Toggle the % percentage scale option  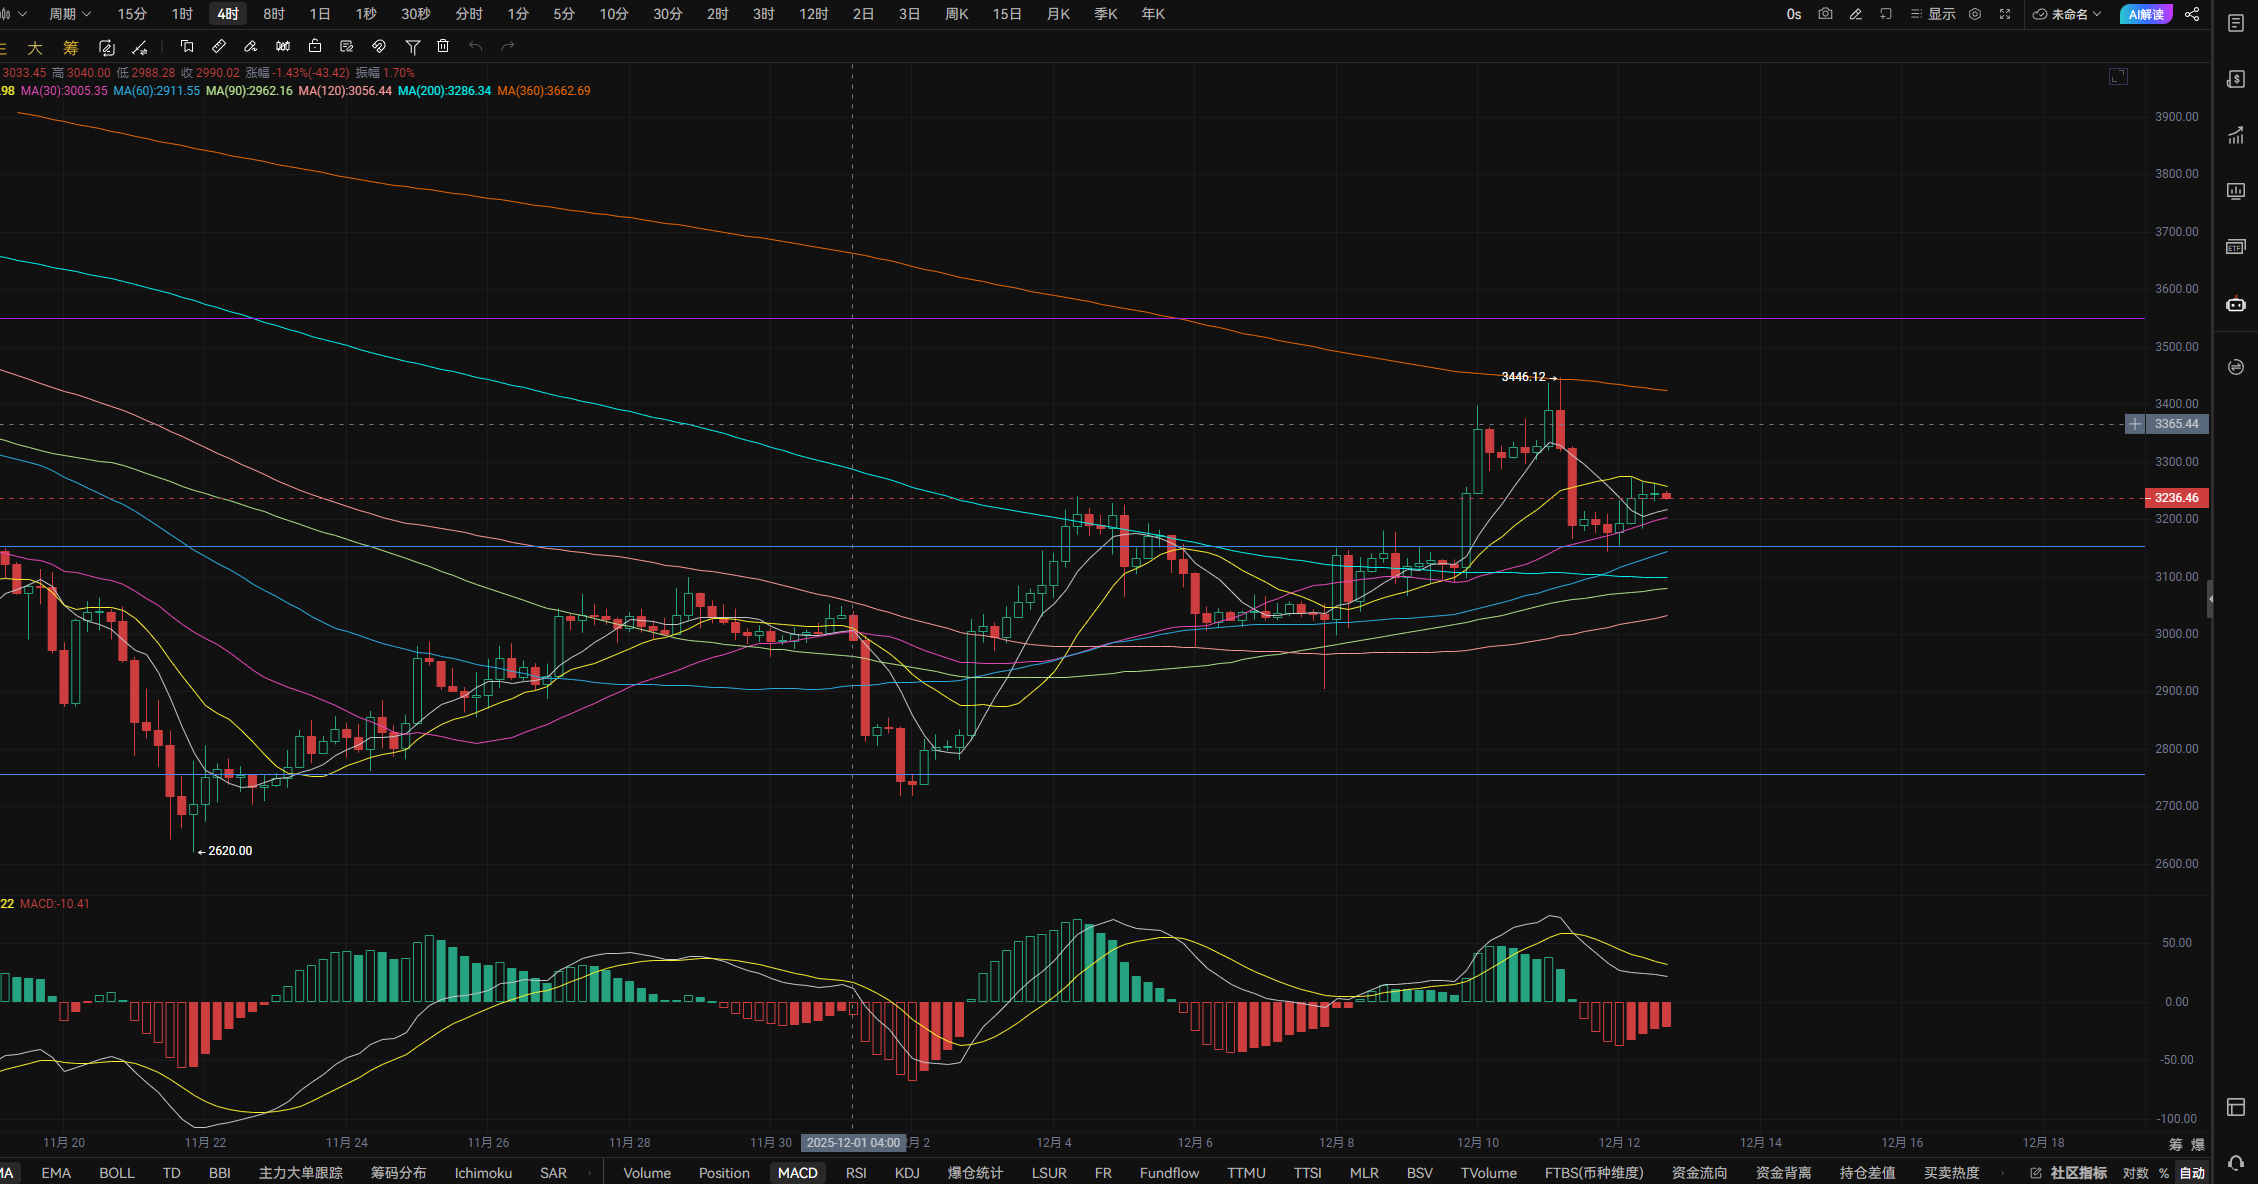2164,1173
